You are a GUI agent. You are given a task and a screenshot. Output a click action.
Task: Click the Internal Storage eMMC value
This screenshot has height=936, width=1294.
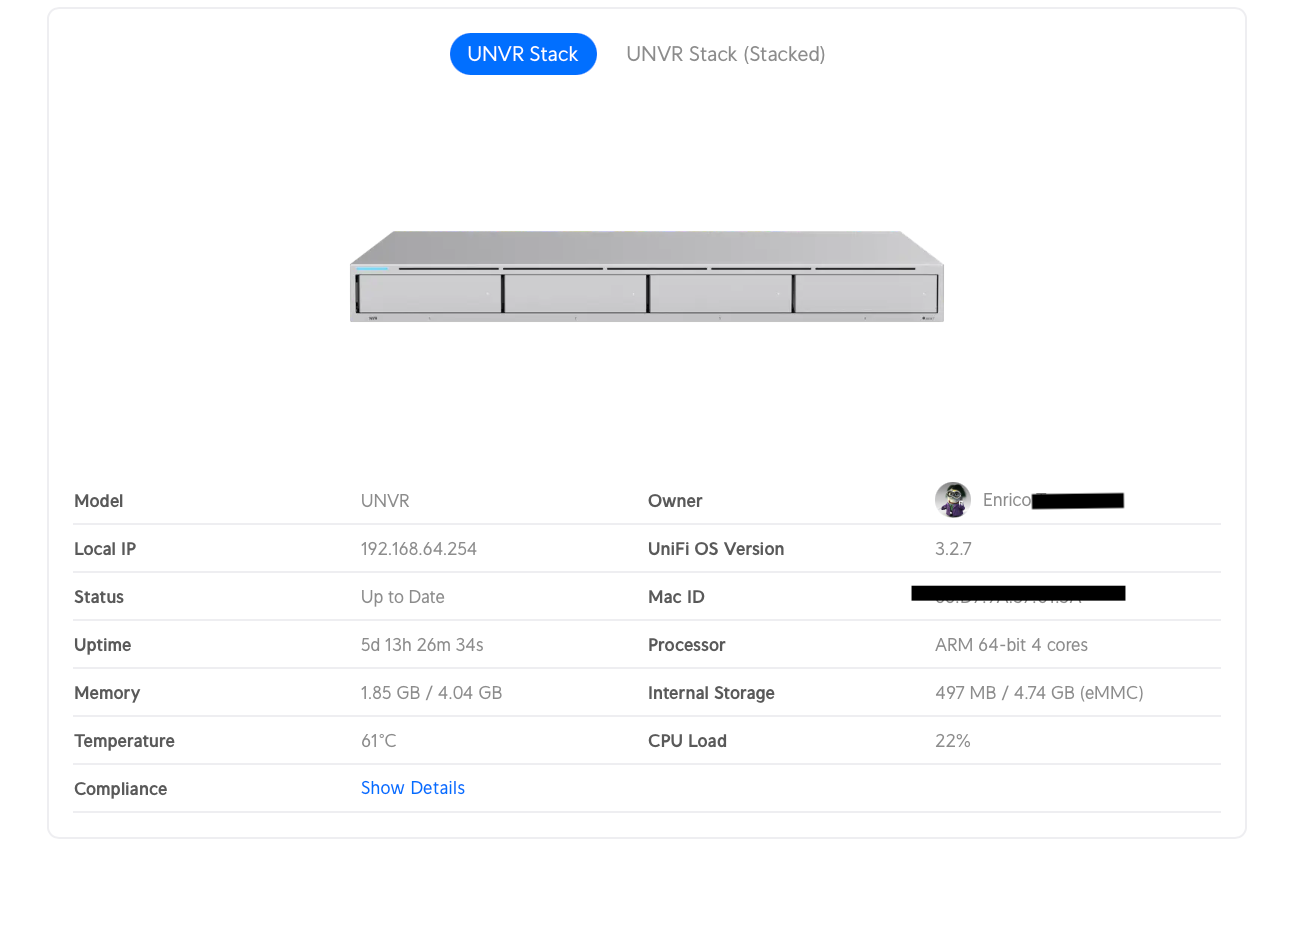coord(1039,693)
